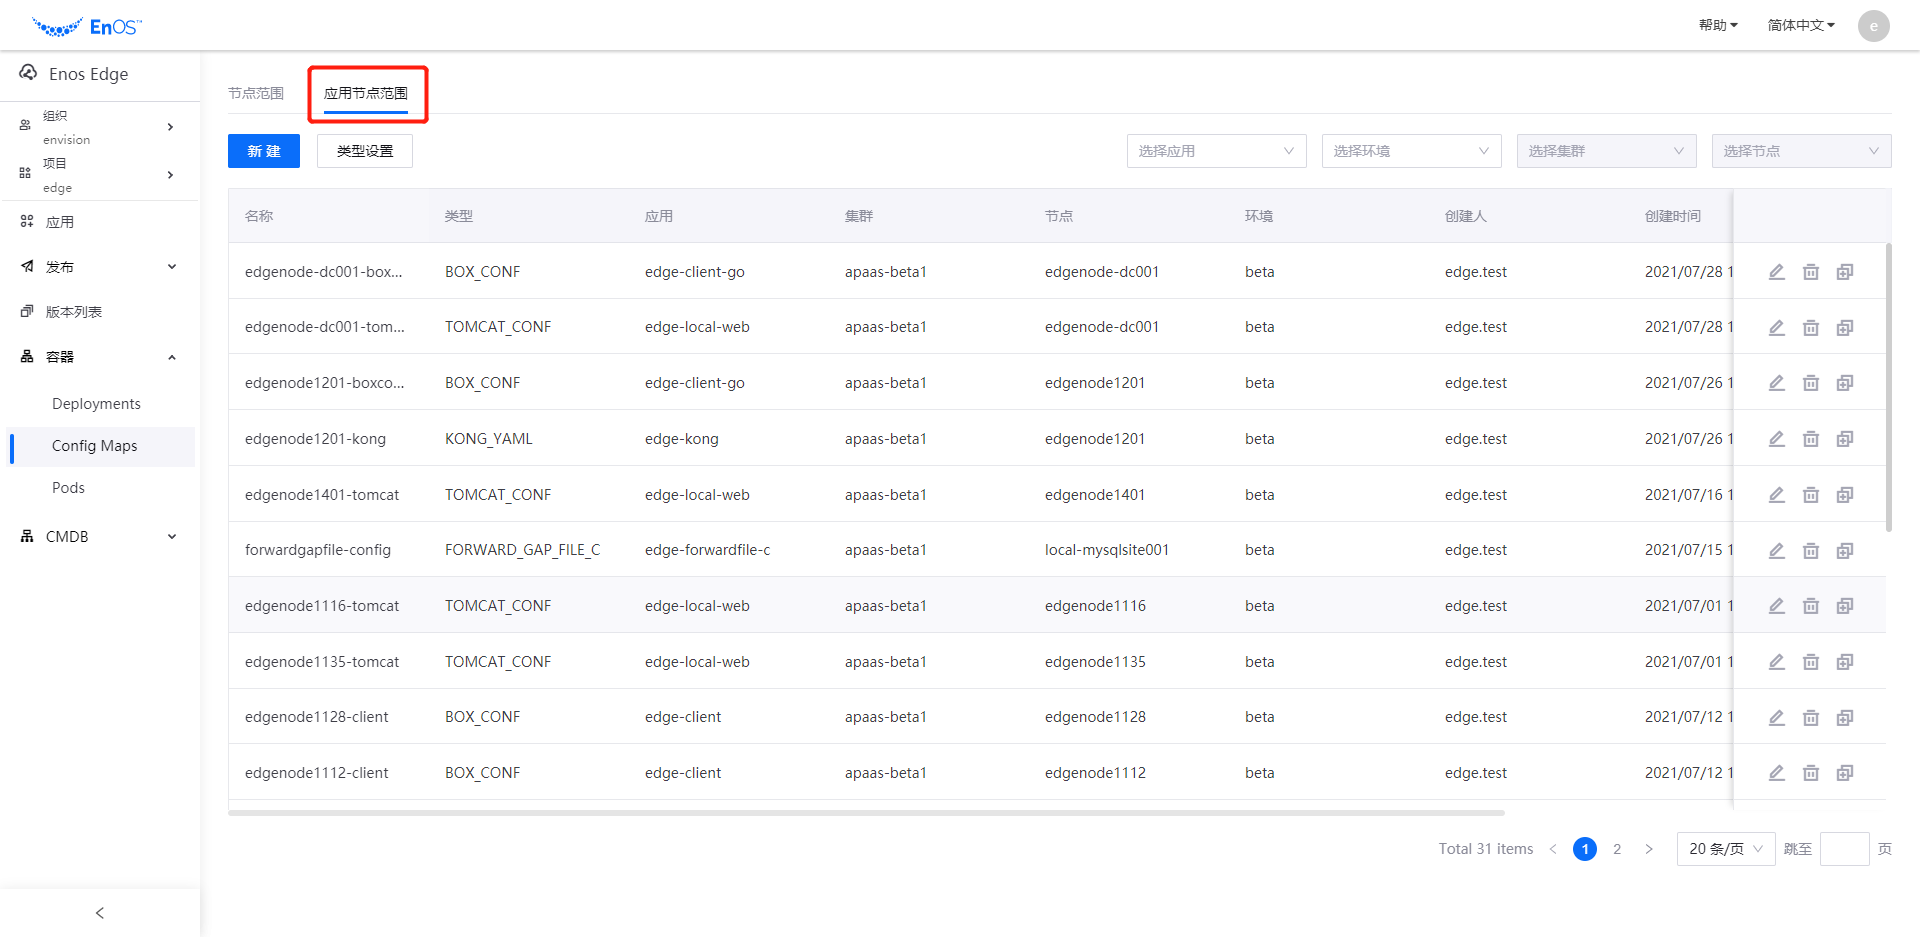1920x937 pixels.
Task: Delete the edgenode1201-kong config map
Action: coord(1810,439)
